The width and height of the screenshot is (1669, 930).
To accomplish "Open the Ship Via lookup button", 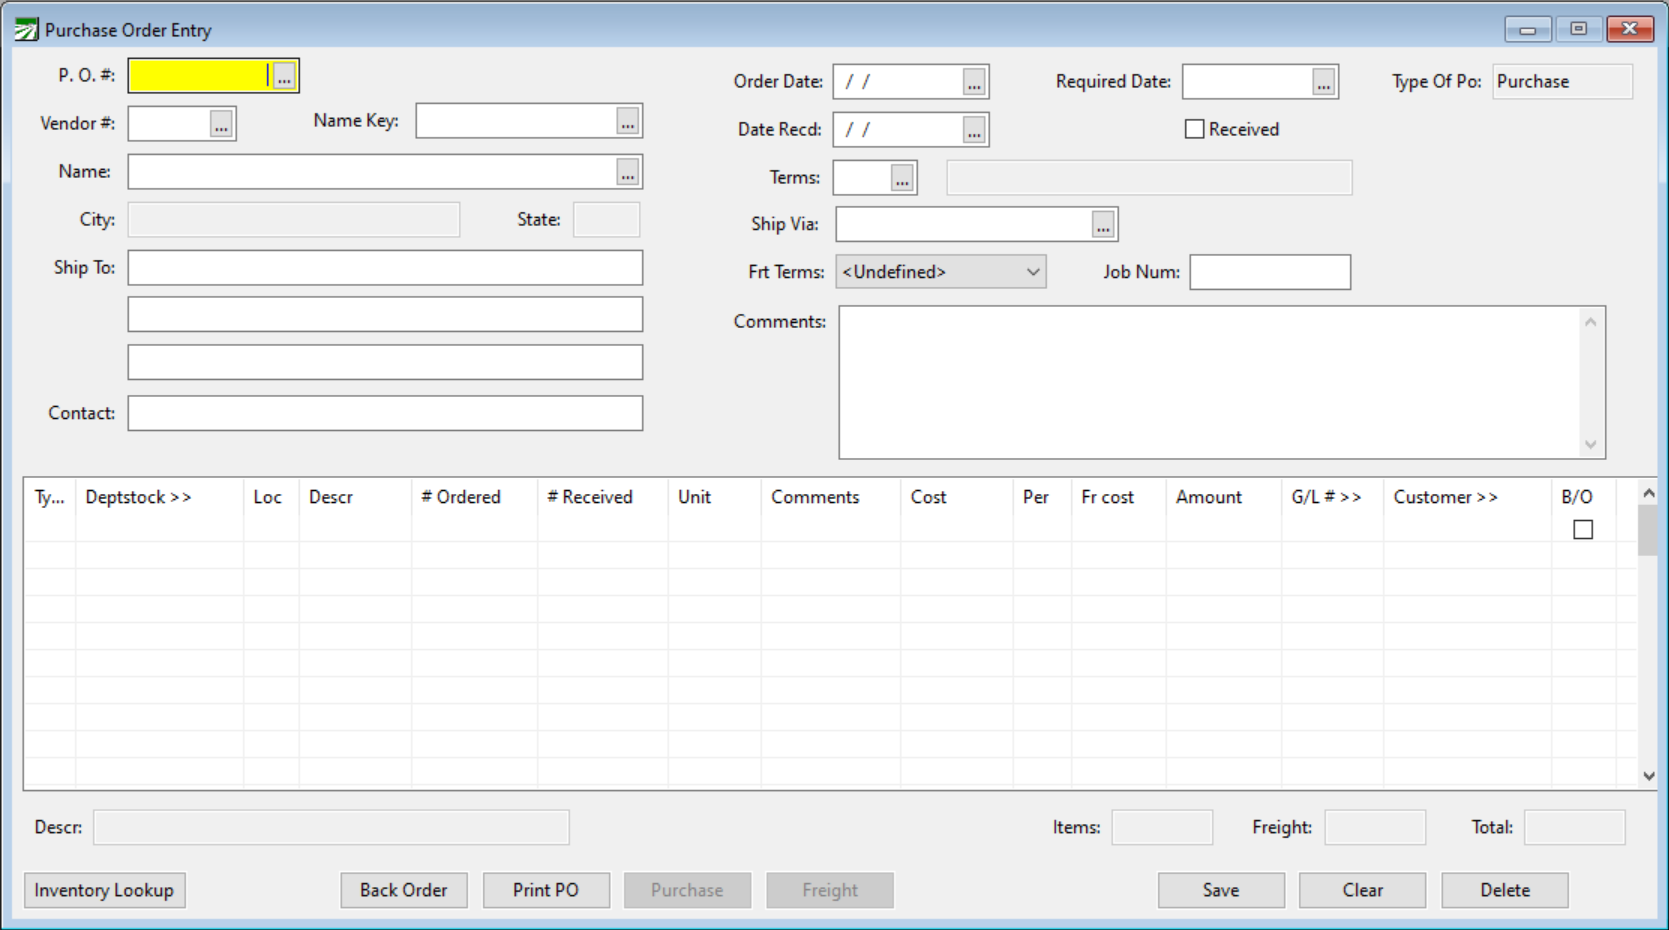I will pos(1102,226).
